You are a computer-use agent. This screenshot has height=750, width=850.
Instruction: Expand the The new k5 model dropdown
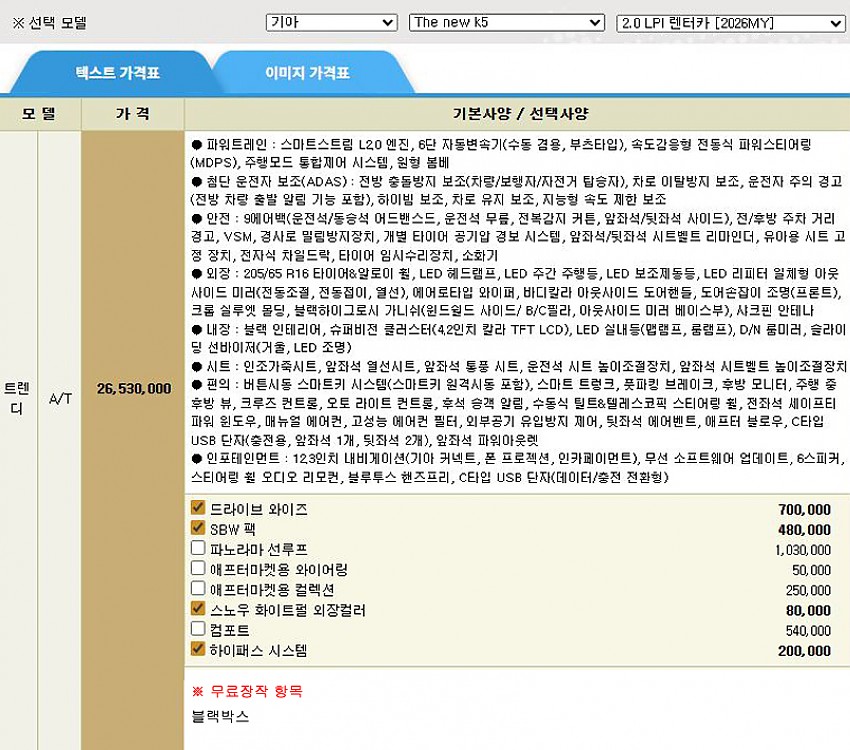[507, 22]
